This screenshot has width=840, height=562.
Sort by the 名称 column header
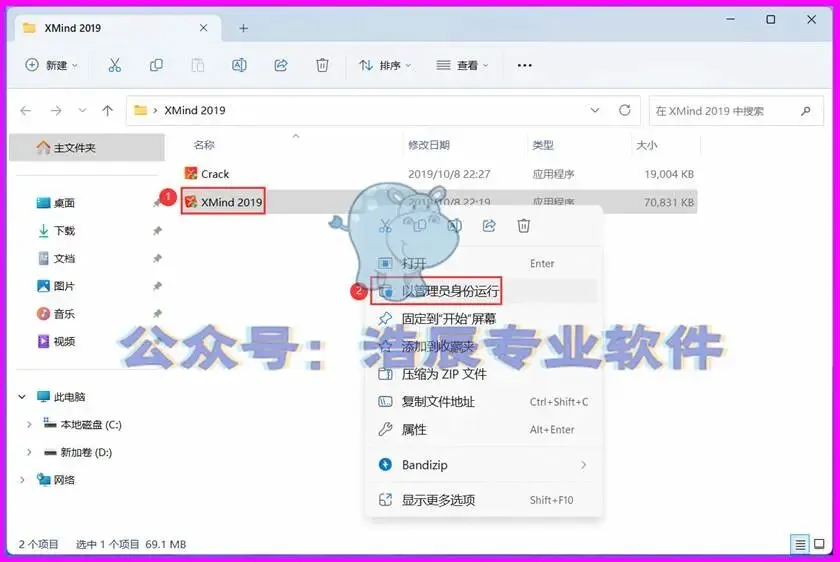click(204, 145)
